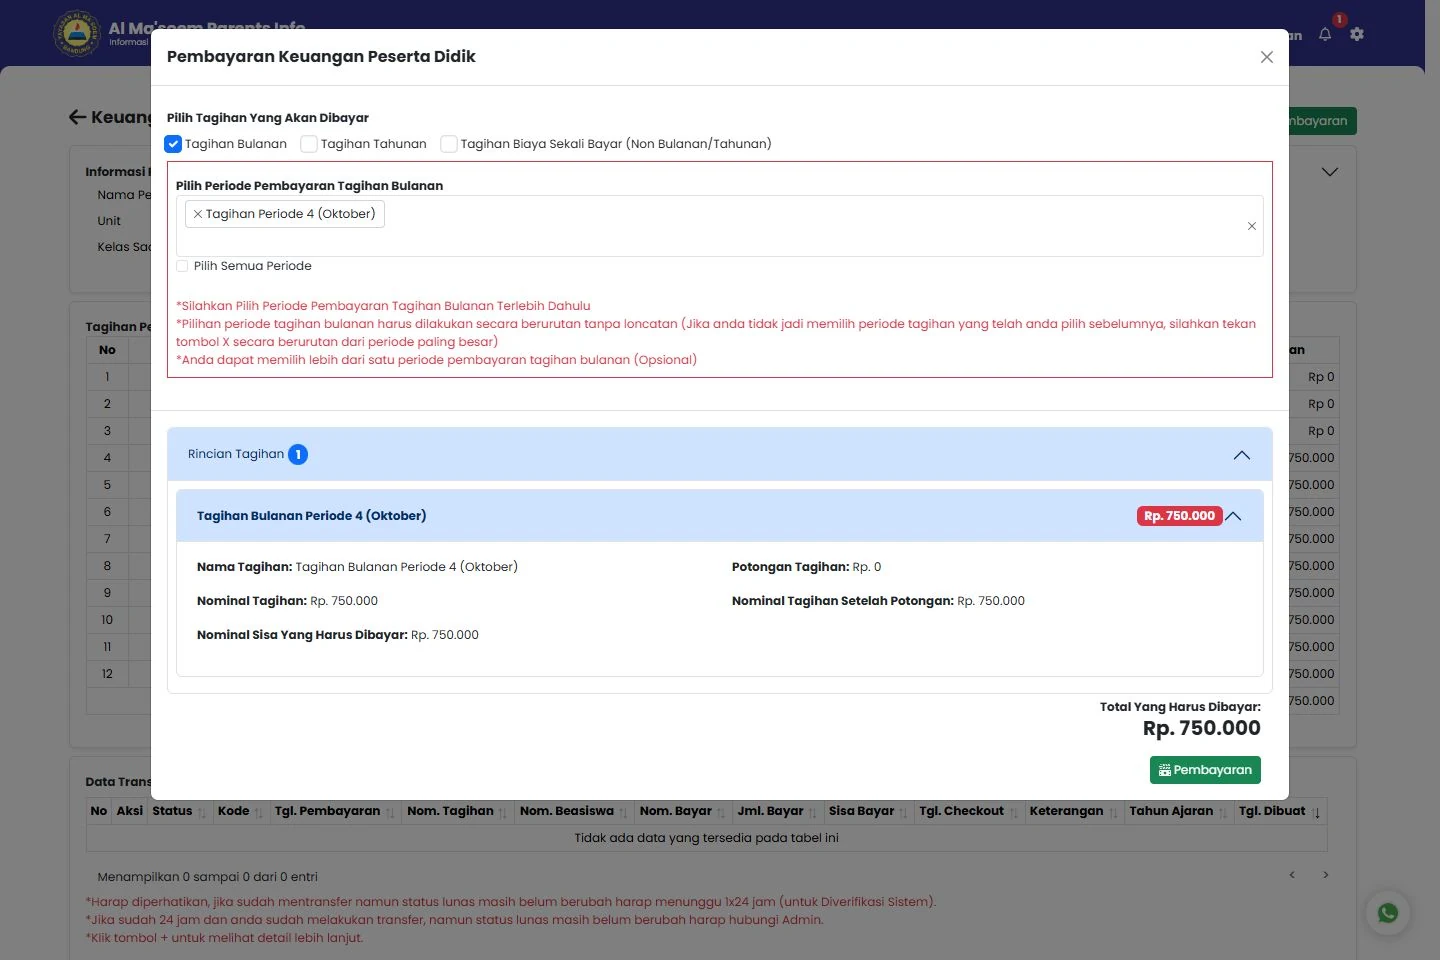Click the Rincian Tagihan count badge
Image resolution: width=1440 pixels, height=960 pixels.
(298, 455)
